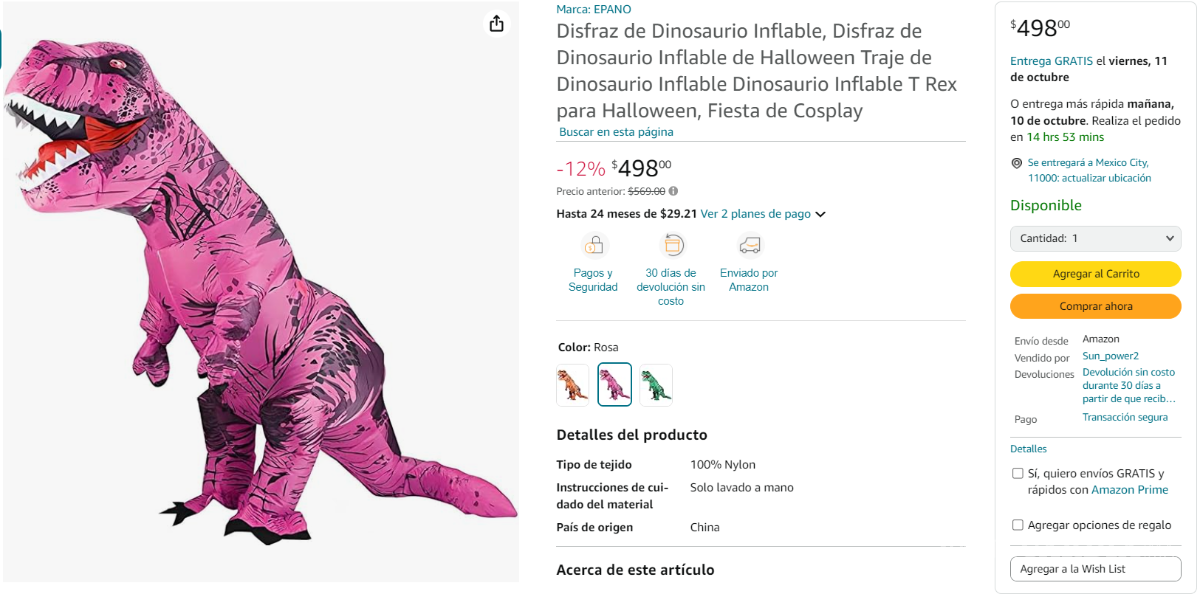This screenshot has height=594, width=1200.
Task: Check Agregar opciones de regalo
Action: tap(1017, 524)
